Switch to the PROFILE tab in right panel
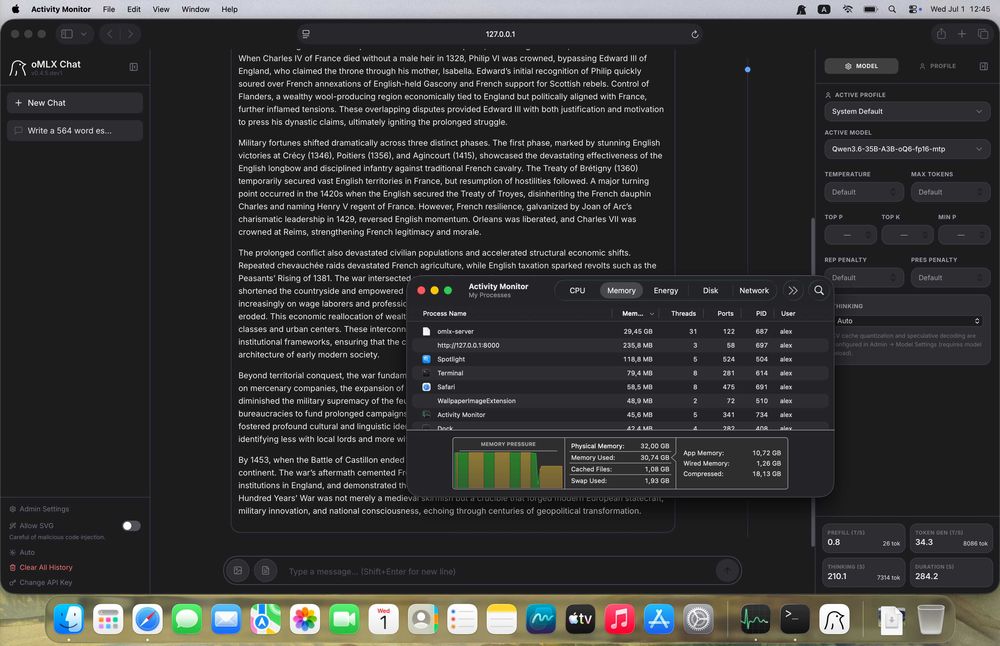The height and width of the screenshot is (646, 1000). [938, 66]
